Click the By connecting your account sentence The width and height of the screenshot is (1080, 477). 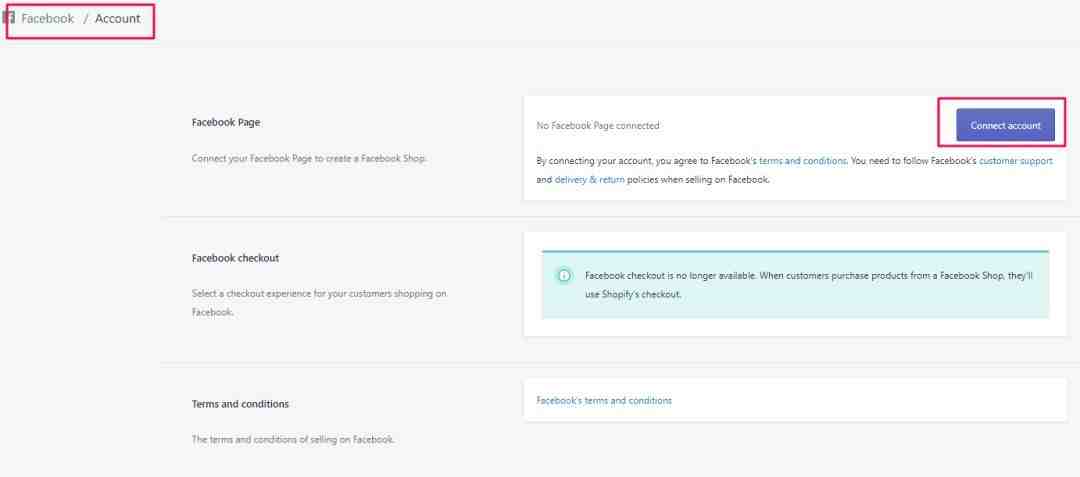tap(794, 170)
